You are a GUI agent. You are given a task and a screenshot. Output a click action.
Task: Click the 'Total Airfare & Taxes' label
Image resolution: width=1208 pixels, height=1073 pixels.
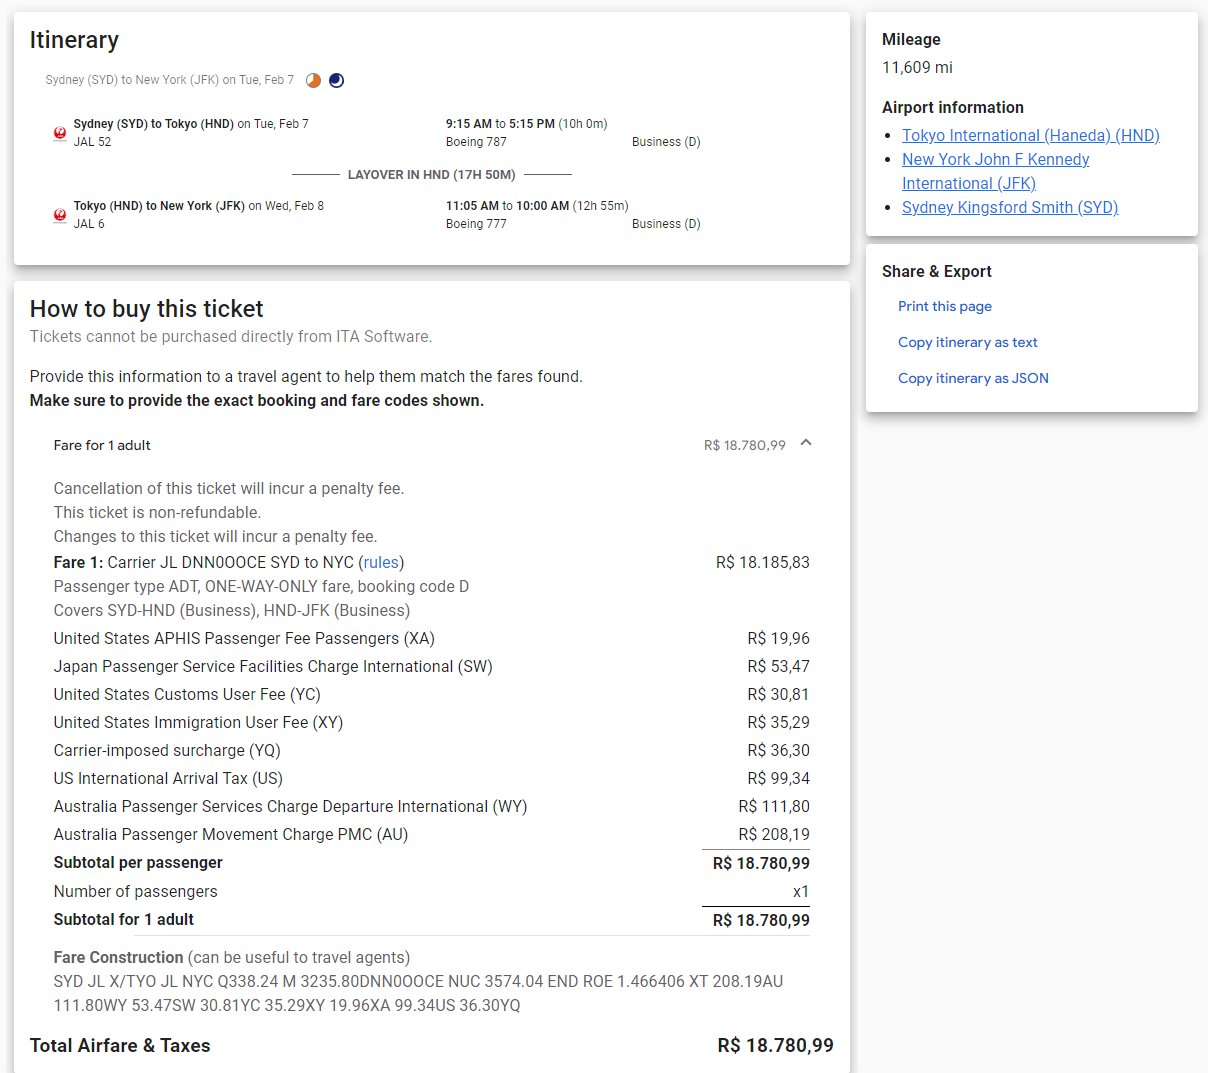click(x=120, y=1045)
